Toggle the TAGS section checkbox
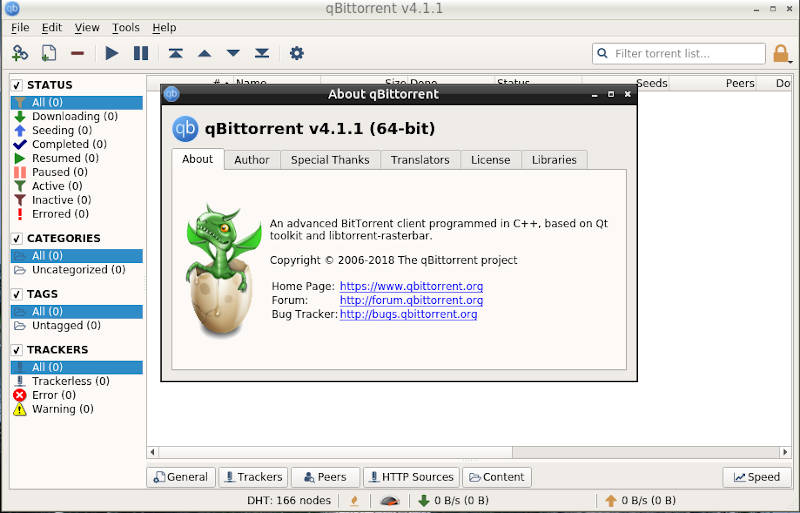 click(x=17, y=294)
